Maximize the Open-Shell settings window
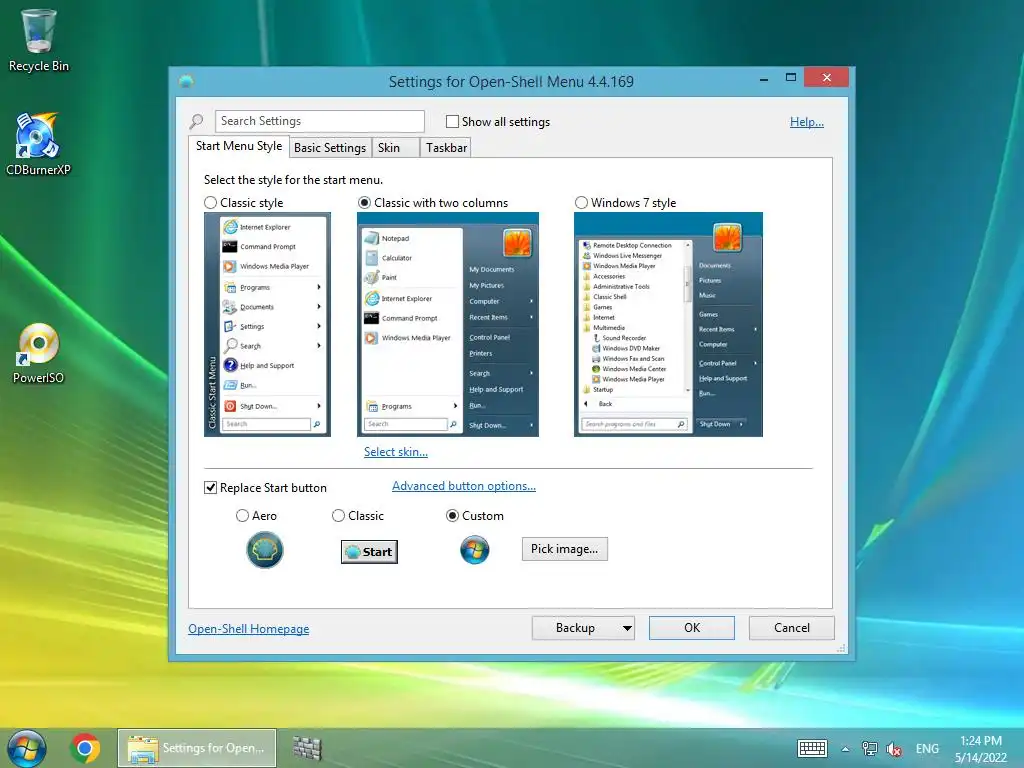 click(791, 78)
